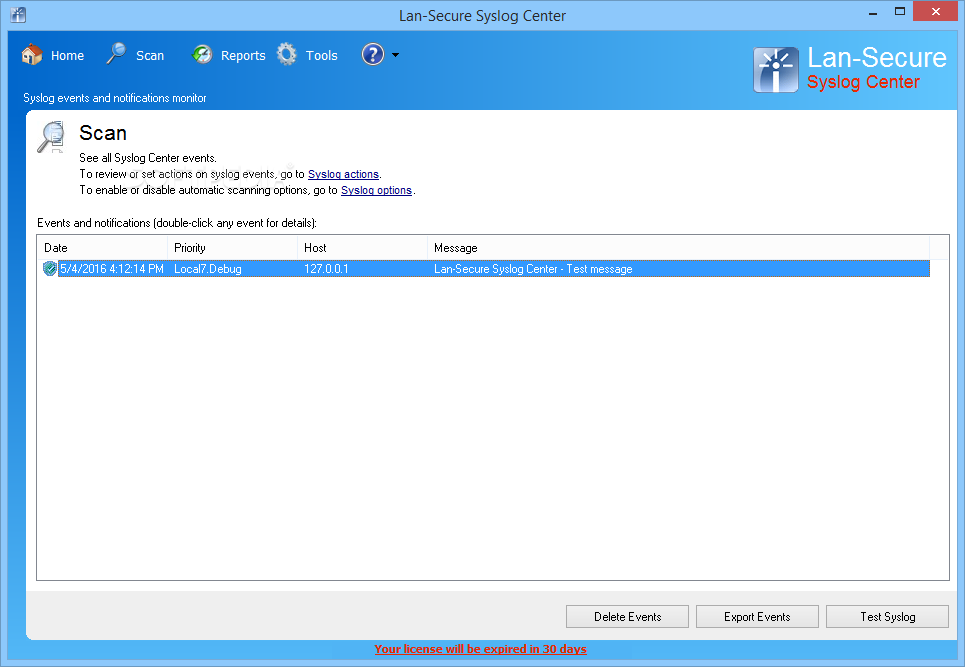Open the license expiration warning link

click(480, 649)
